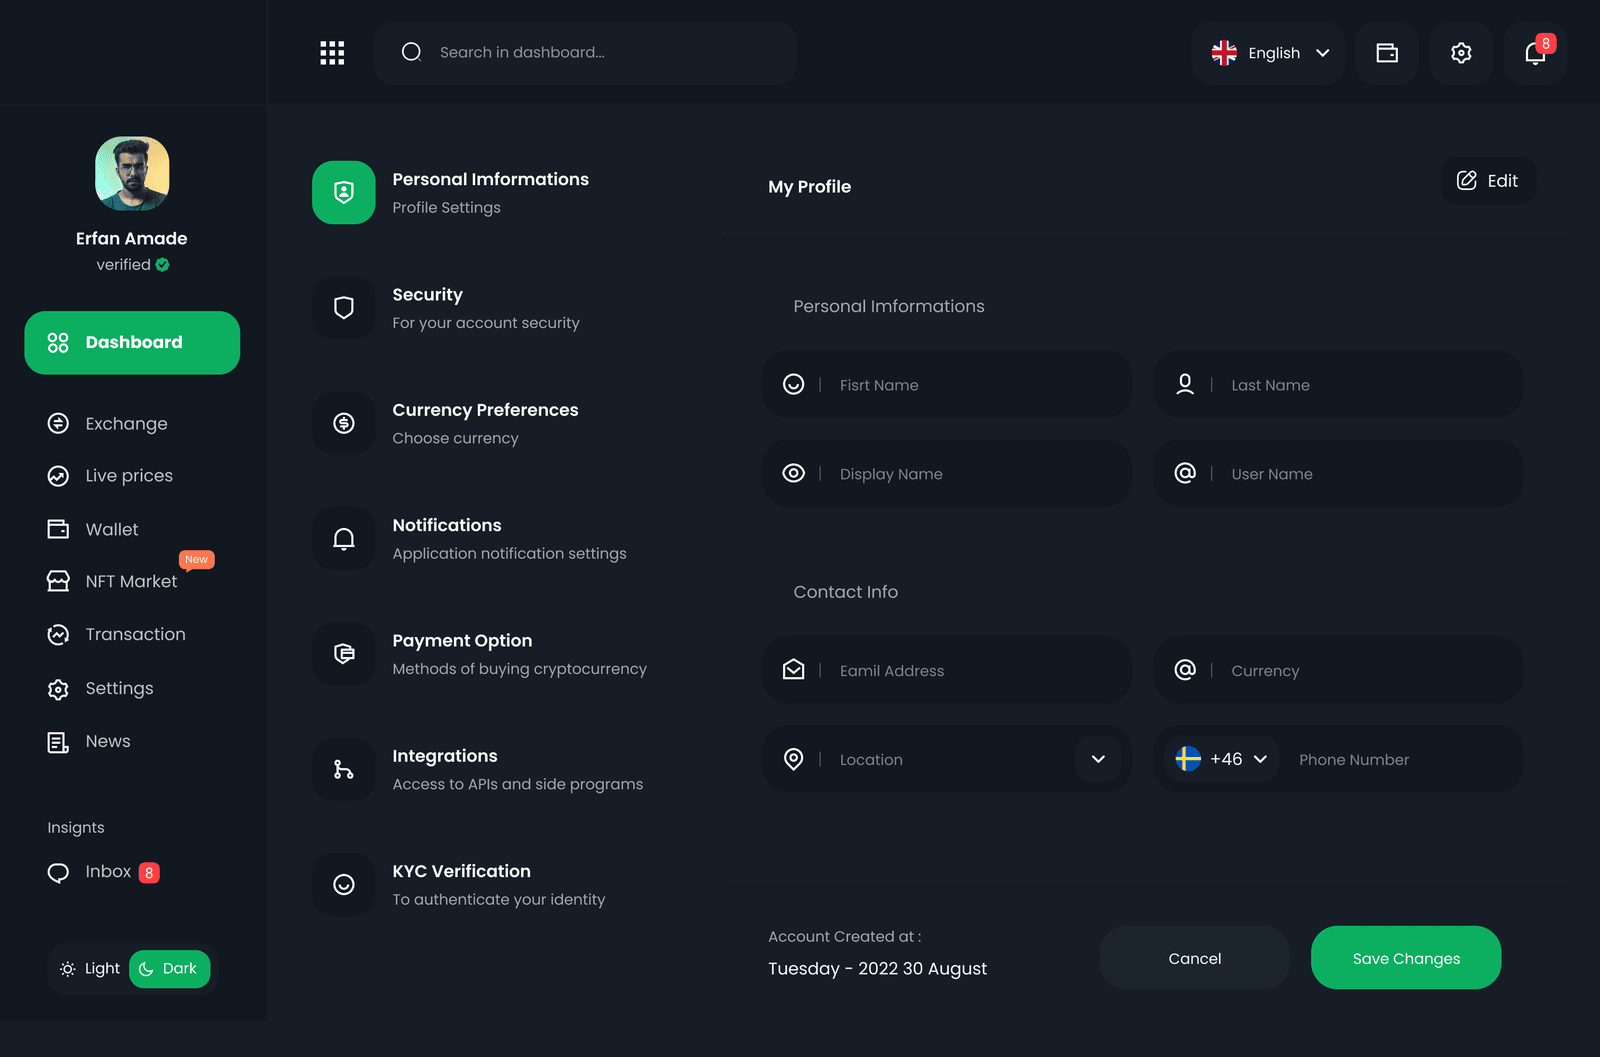Open the English language dropdown

click(1269, 53)
